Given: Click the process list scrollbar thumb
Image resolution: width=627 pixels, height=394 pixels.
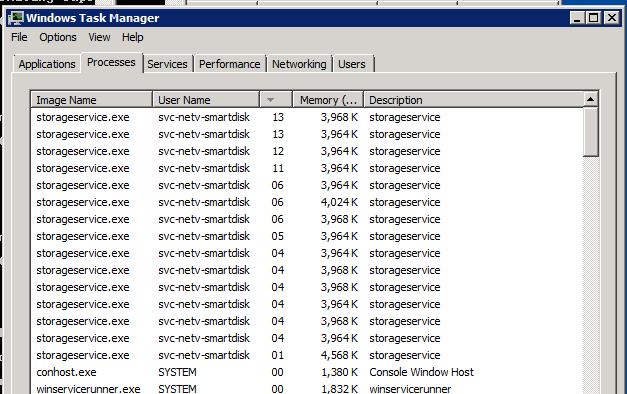Looking at the screenshot, I should [x=591, y=132].
